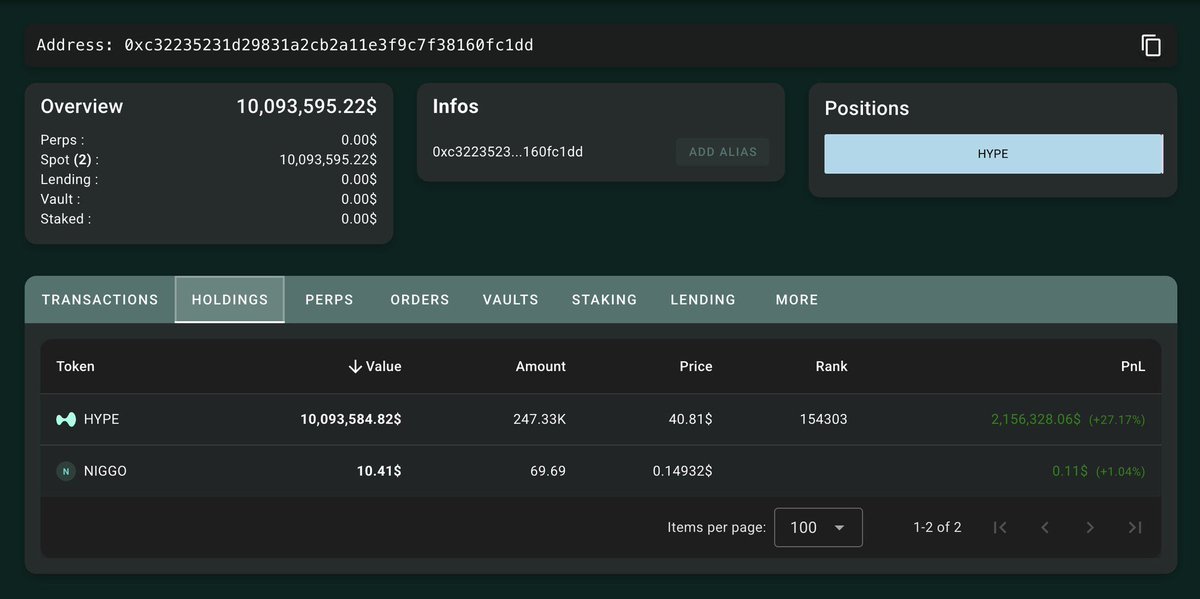Viewport: 1200px width, 599px height.
Task: Click the HYPE position bar
Action: tap(993, 155)
